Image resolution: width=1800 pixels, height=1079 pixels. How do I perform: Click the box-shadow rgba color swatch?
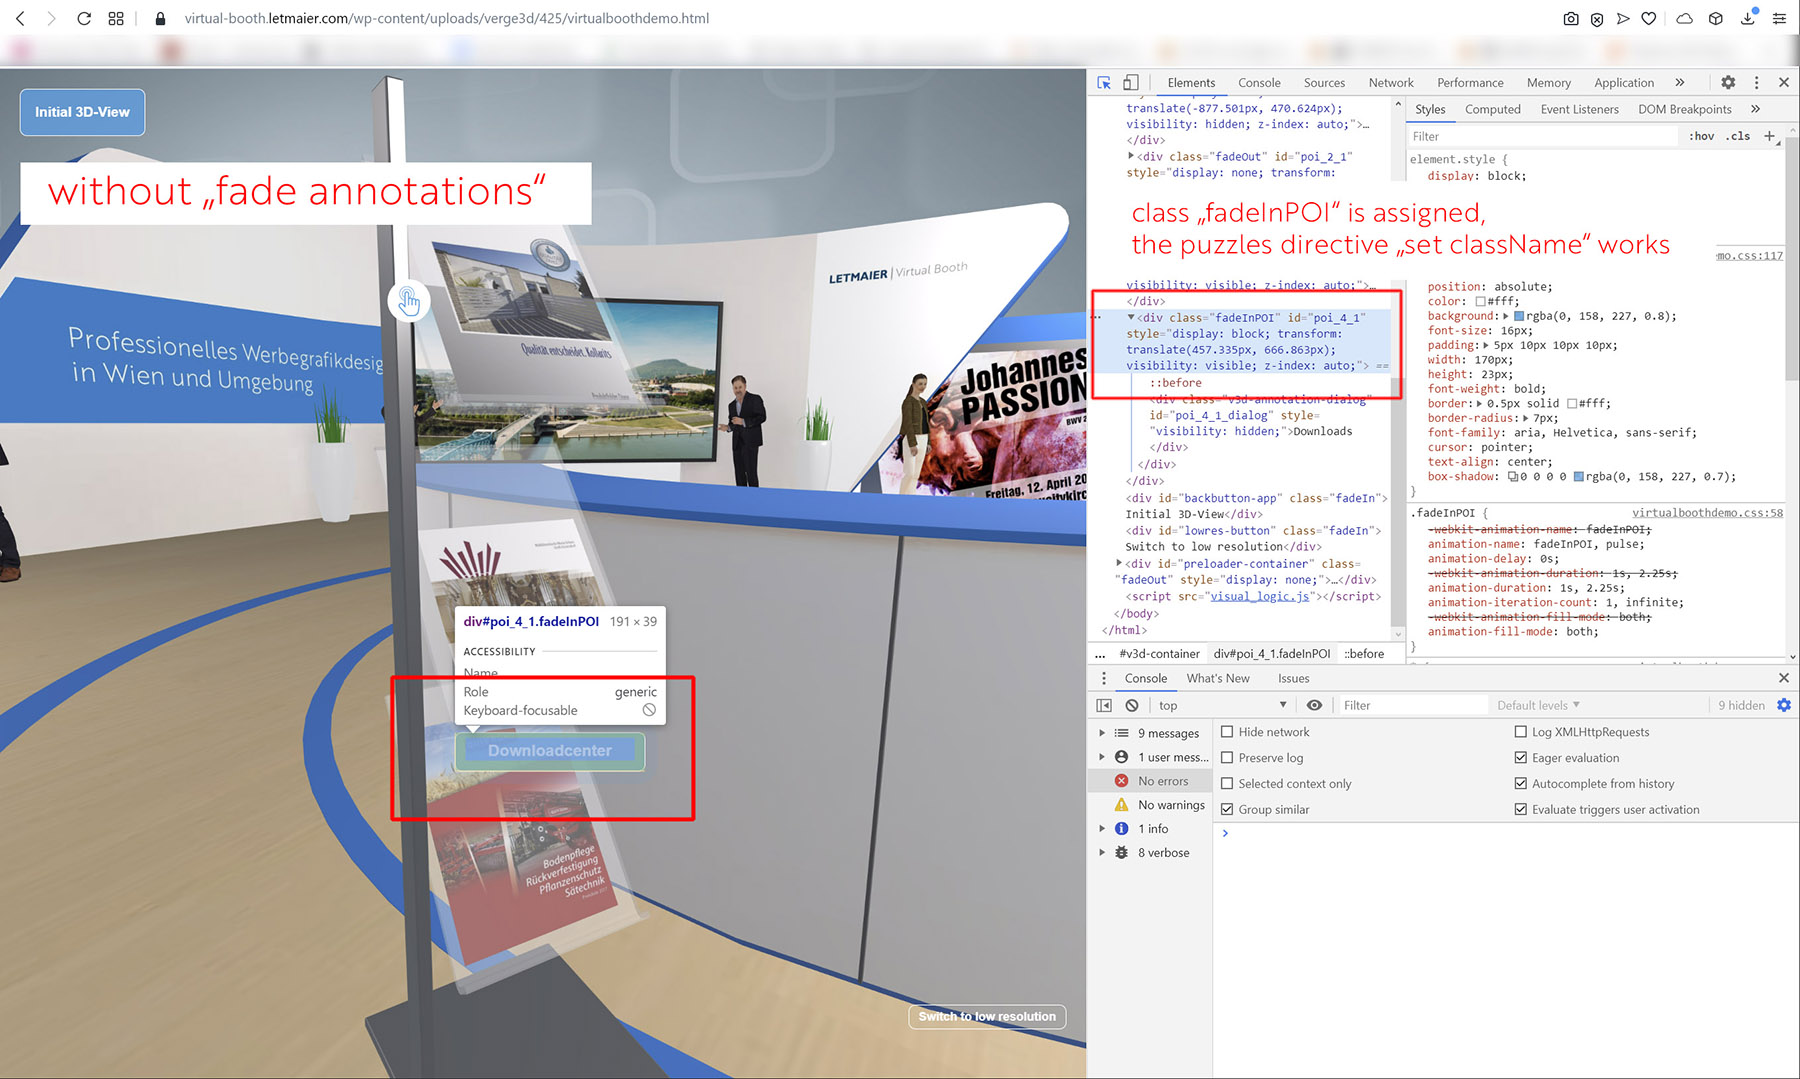pos(1578,477)
